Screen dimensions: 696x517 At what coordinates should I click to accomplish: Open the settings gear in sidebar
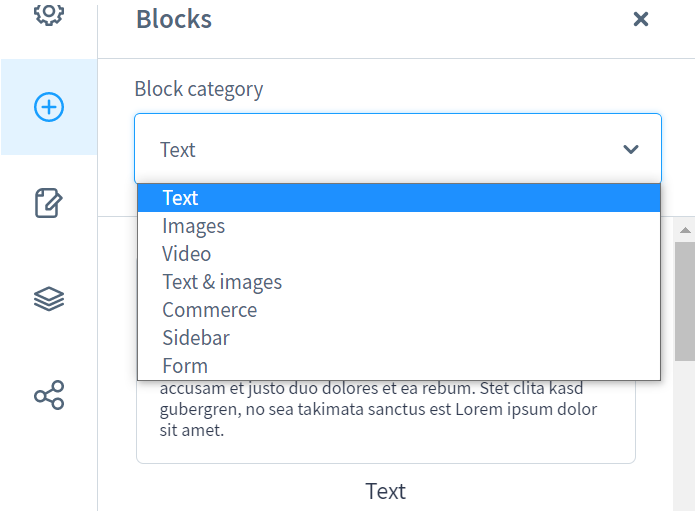(x=49, y=14)
